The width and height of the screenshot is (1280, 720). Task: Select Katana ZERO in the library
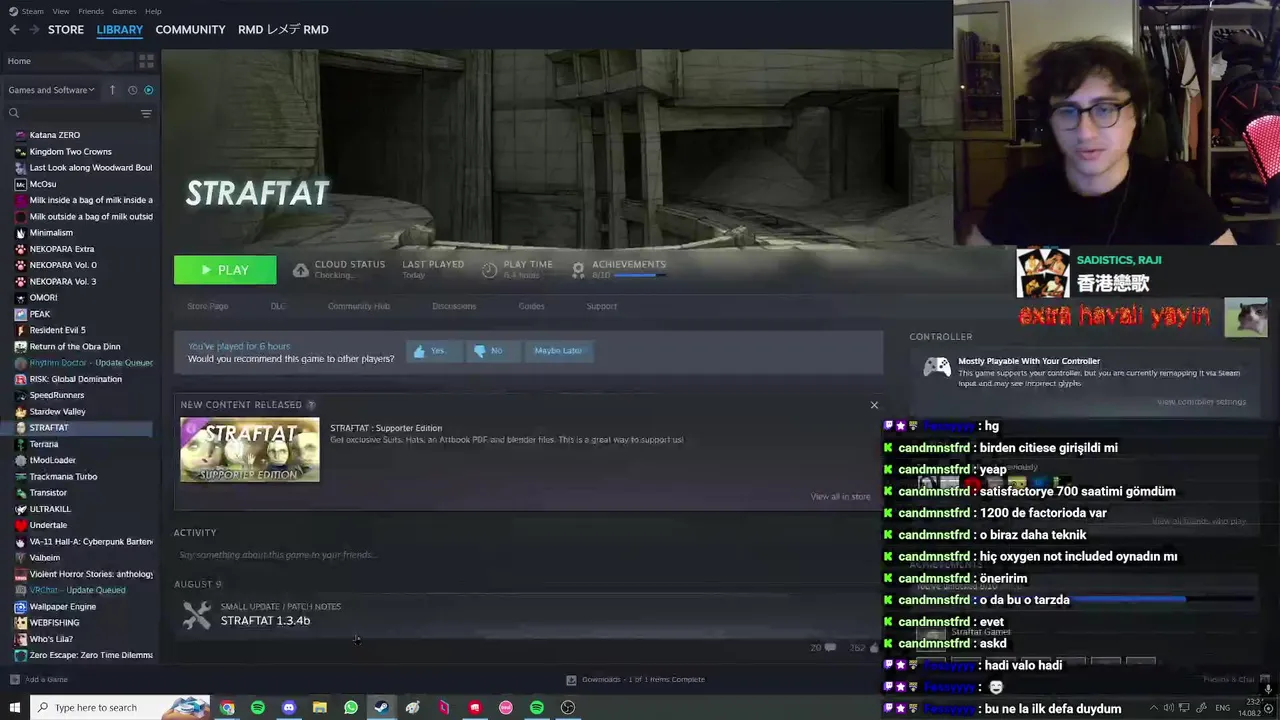point(55,135)
